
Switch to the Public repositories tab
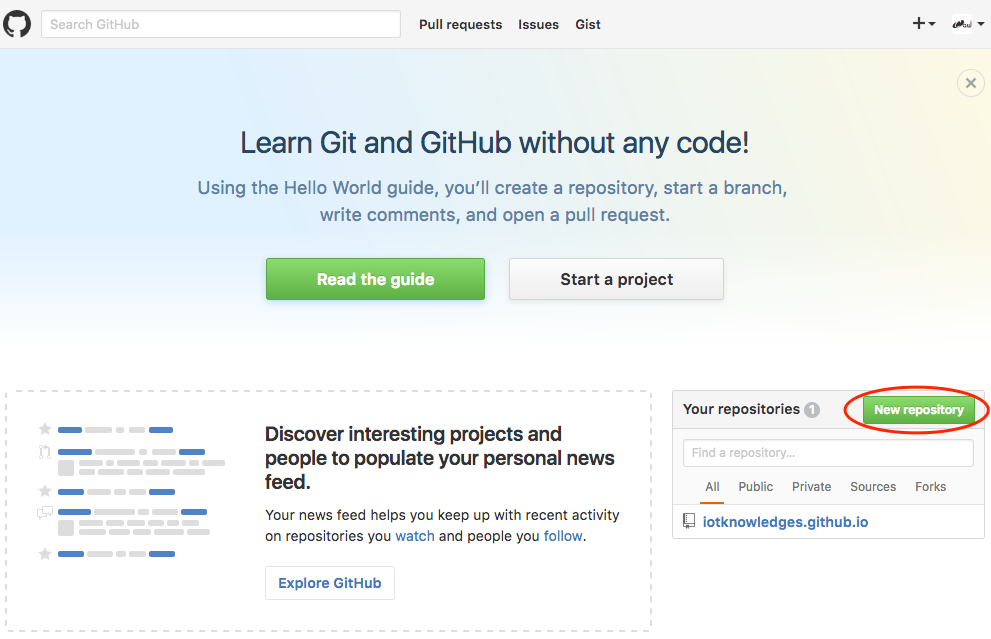[x=755, y=487]
